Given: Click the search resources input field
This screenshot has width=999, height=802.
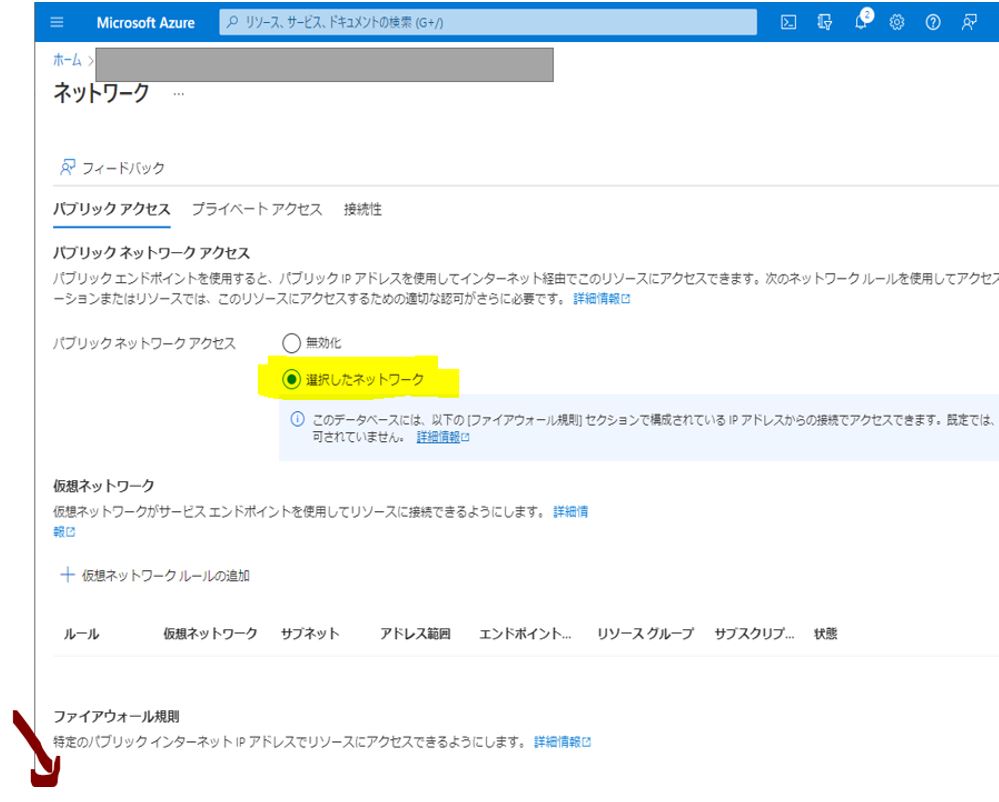Looking at the screenshot, I should (x=488, y=22).
